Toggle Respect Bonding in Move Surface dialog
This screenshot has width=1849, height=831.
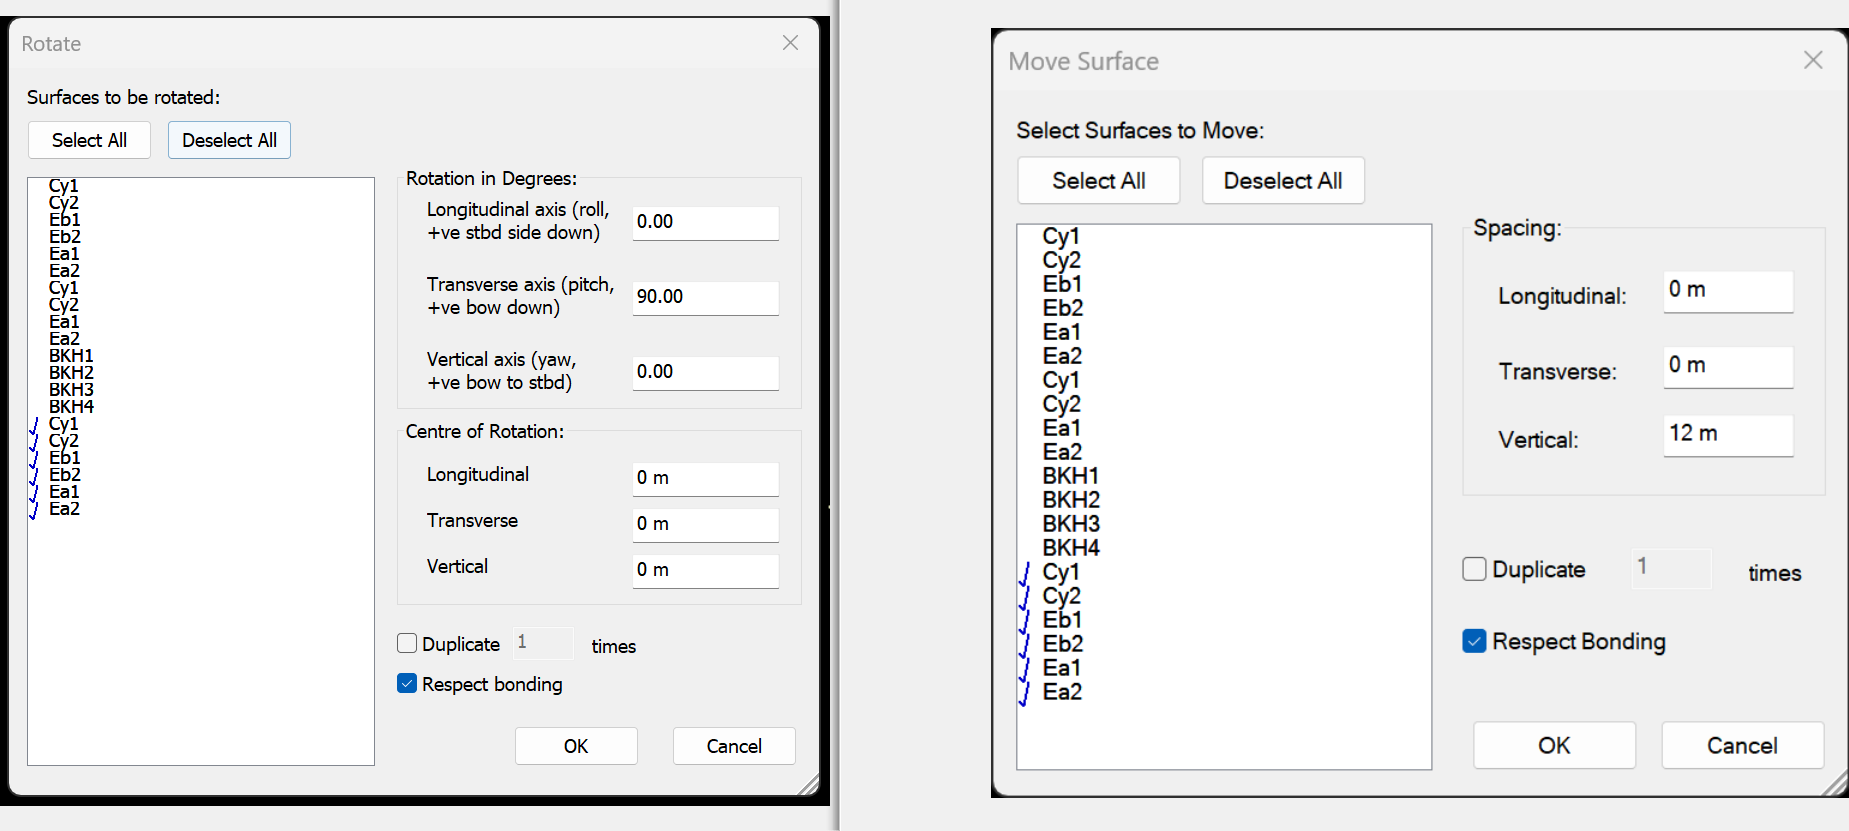click(x=1474, y=642)
